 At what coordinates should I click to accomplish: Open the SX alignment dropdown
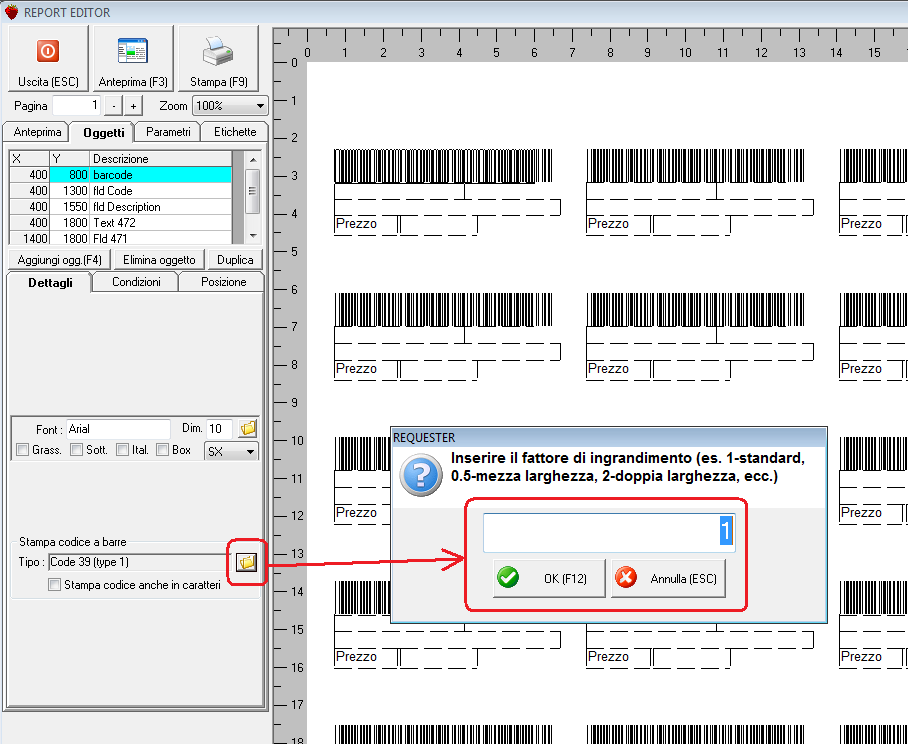231,451
